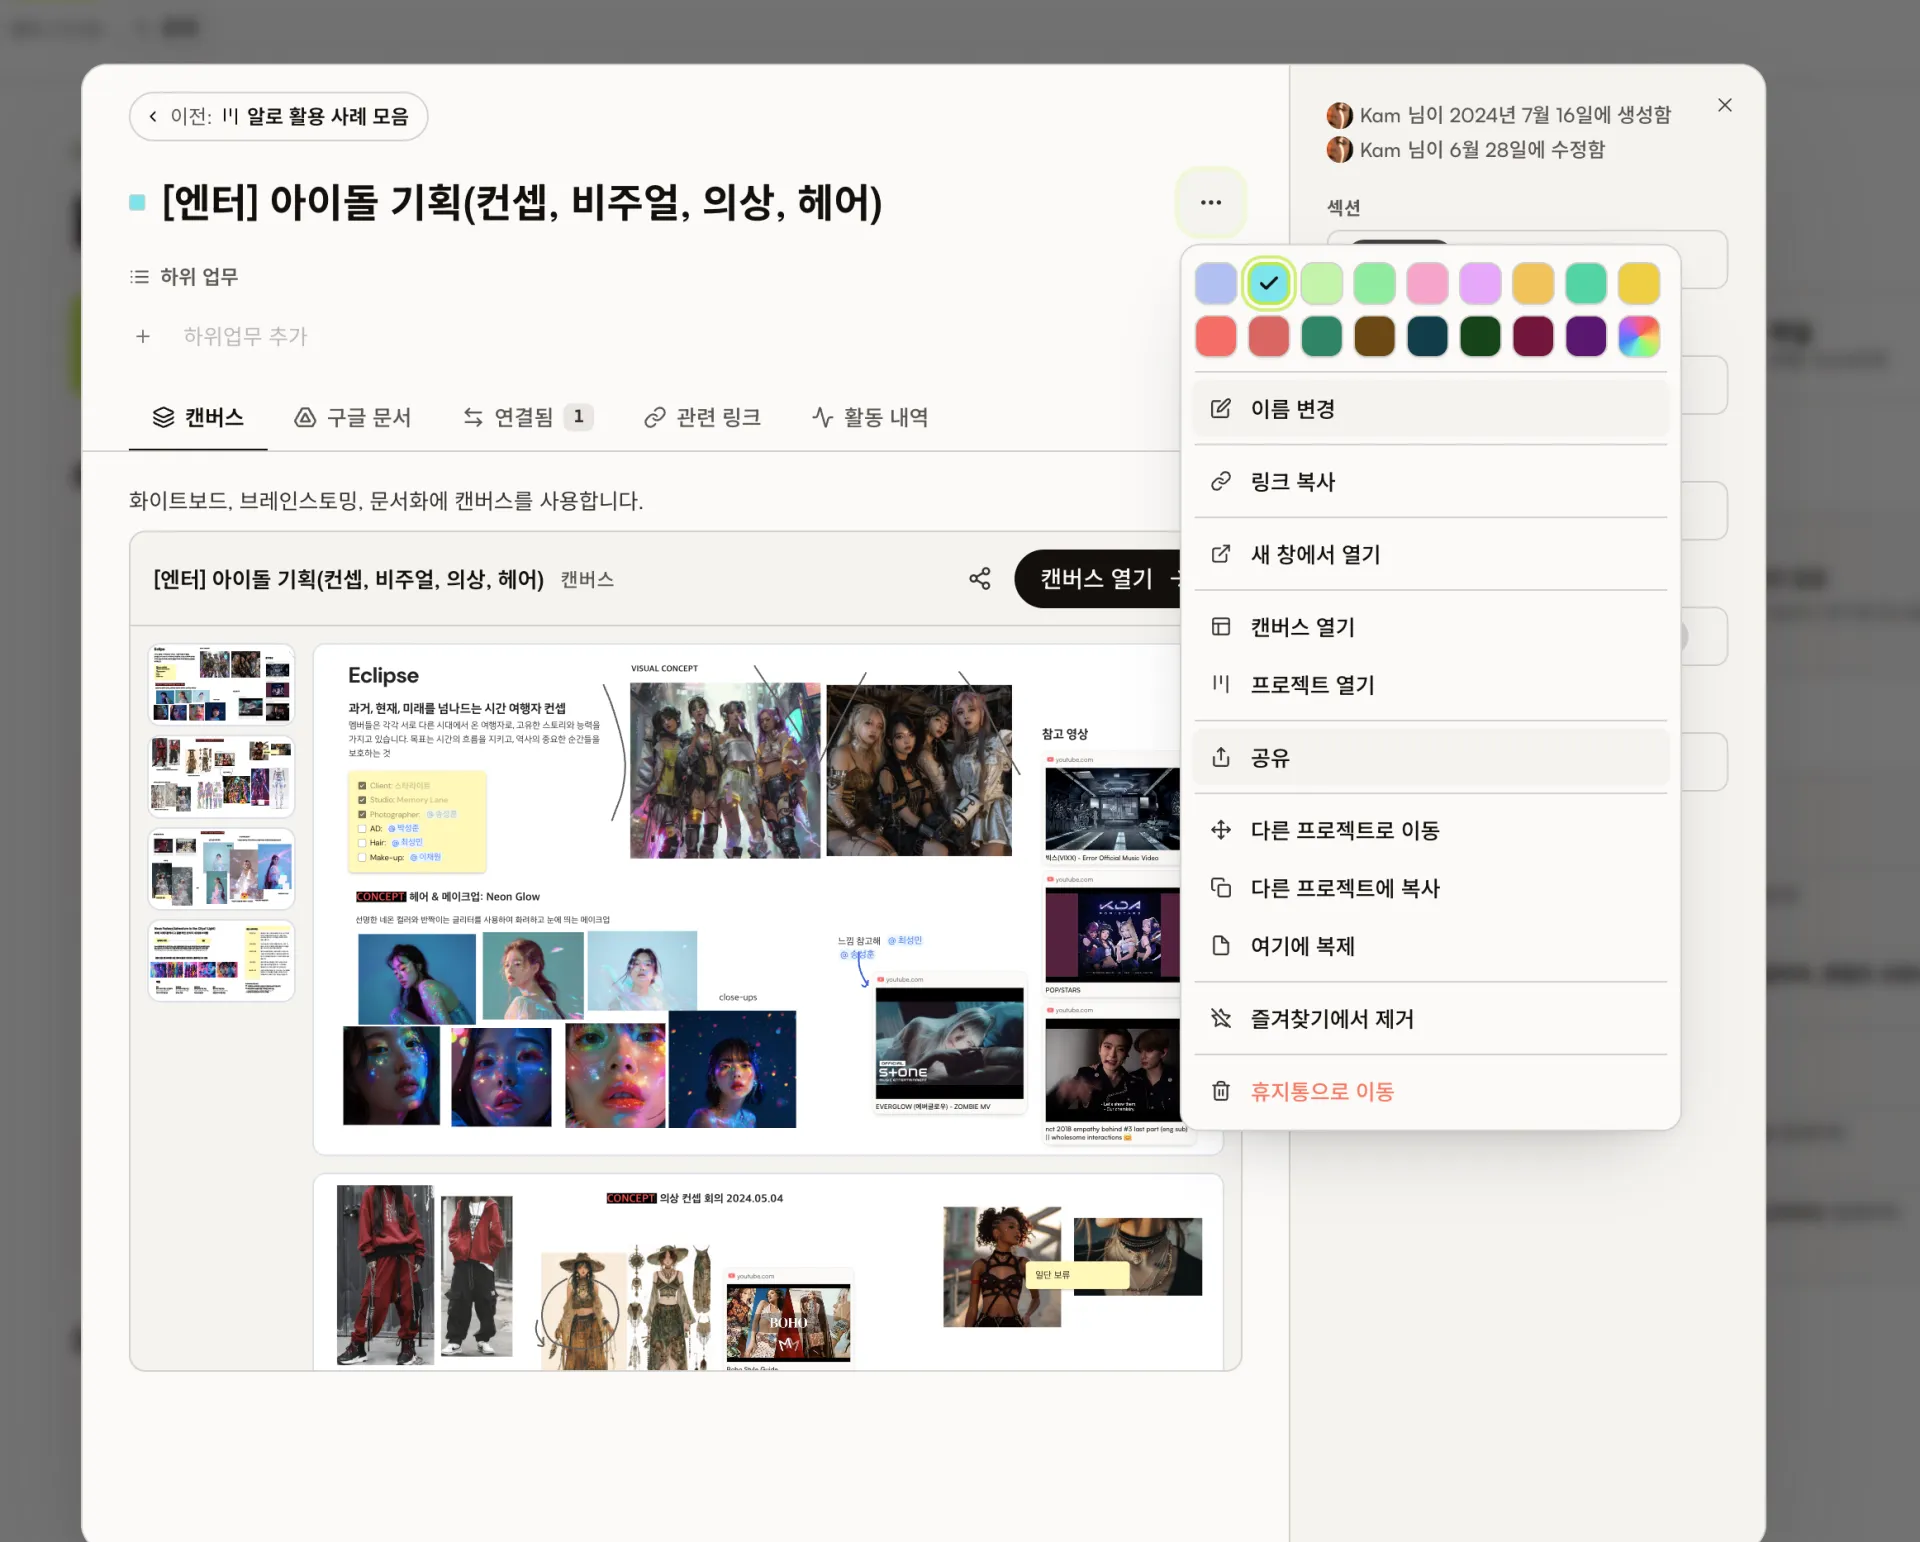Select 즐겨찾기에서 제거 menu item
Viewport: 1920px width, 1542px height.
pos(1430,1019)
